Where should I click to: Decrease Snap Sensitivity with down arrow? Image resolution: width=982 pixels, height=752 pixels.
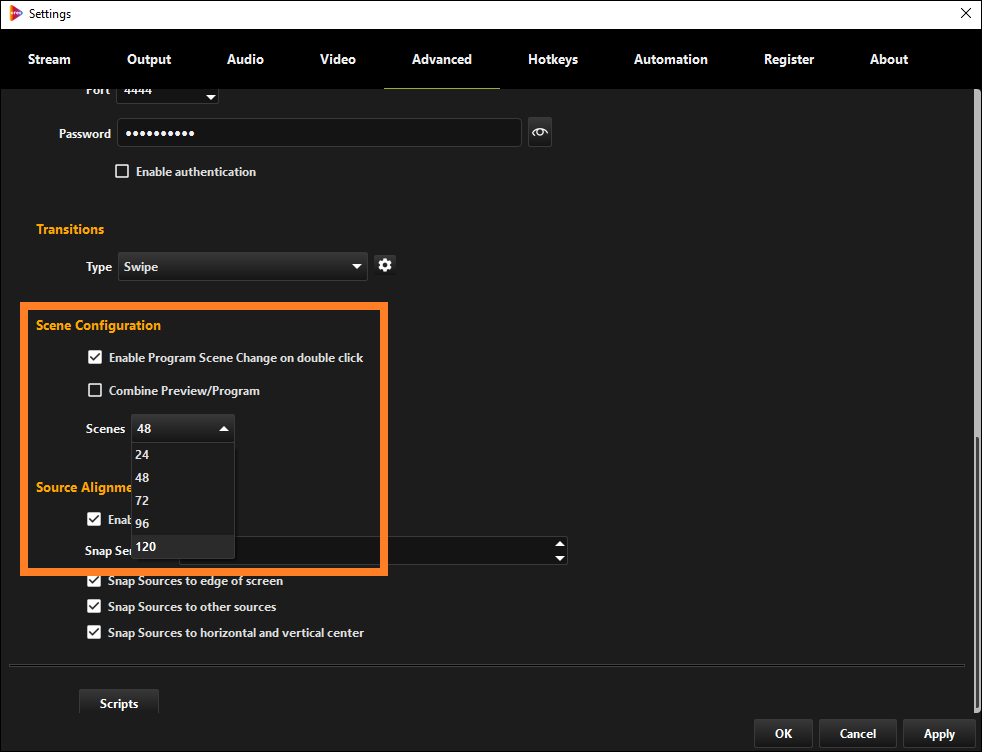pyautogui.click(x=560, y=558)
